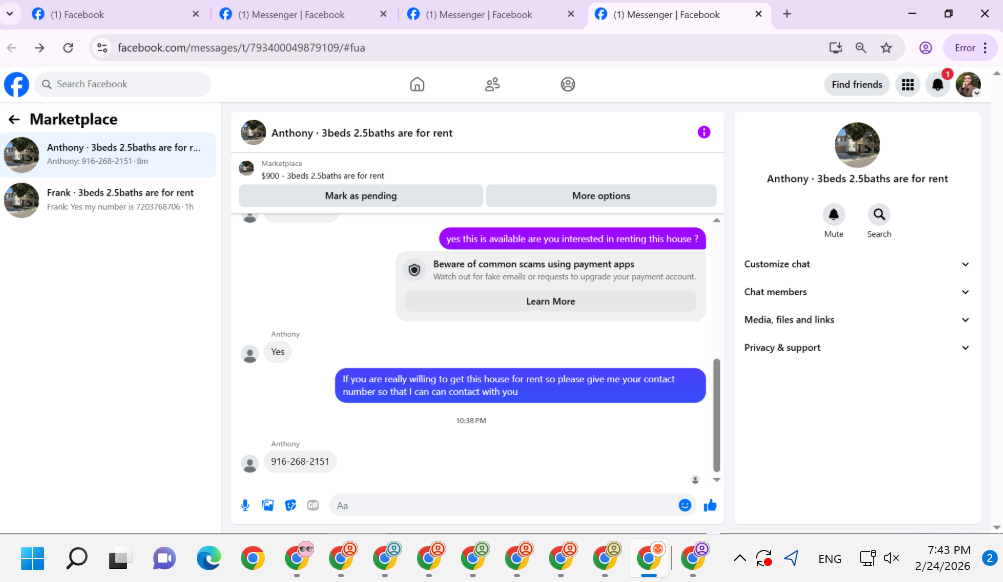Go to the Home feed icon
1003x582 pixels.
pos(417,84)
